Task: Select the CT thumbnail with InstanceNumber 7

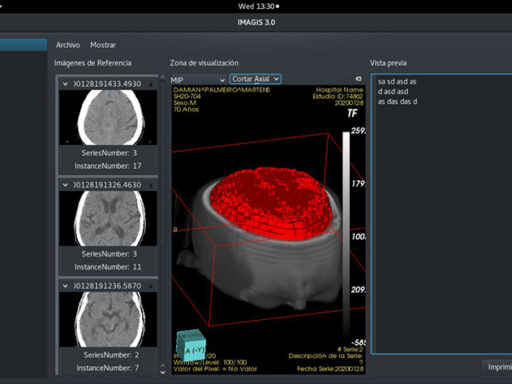Action: 108,319
